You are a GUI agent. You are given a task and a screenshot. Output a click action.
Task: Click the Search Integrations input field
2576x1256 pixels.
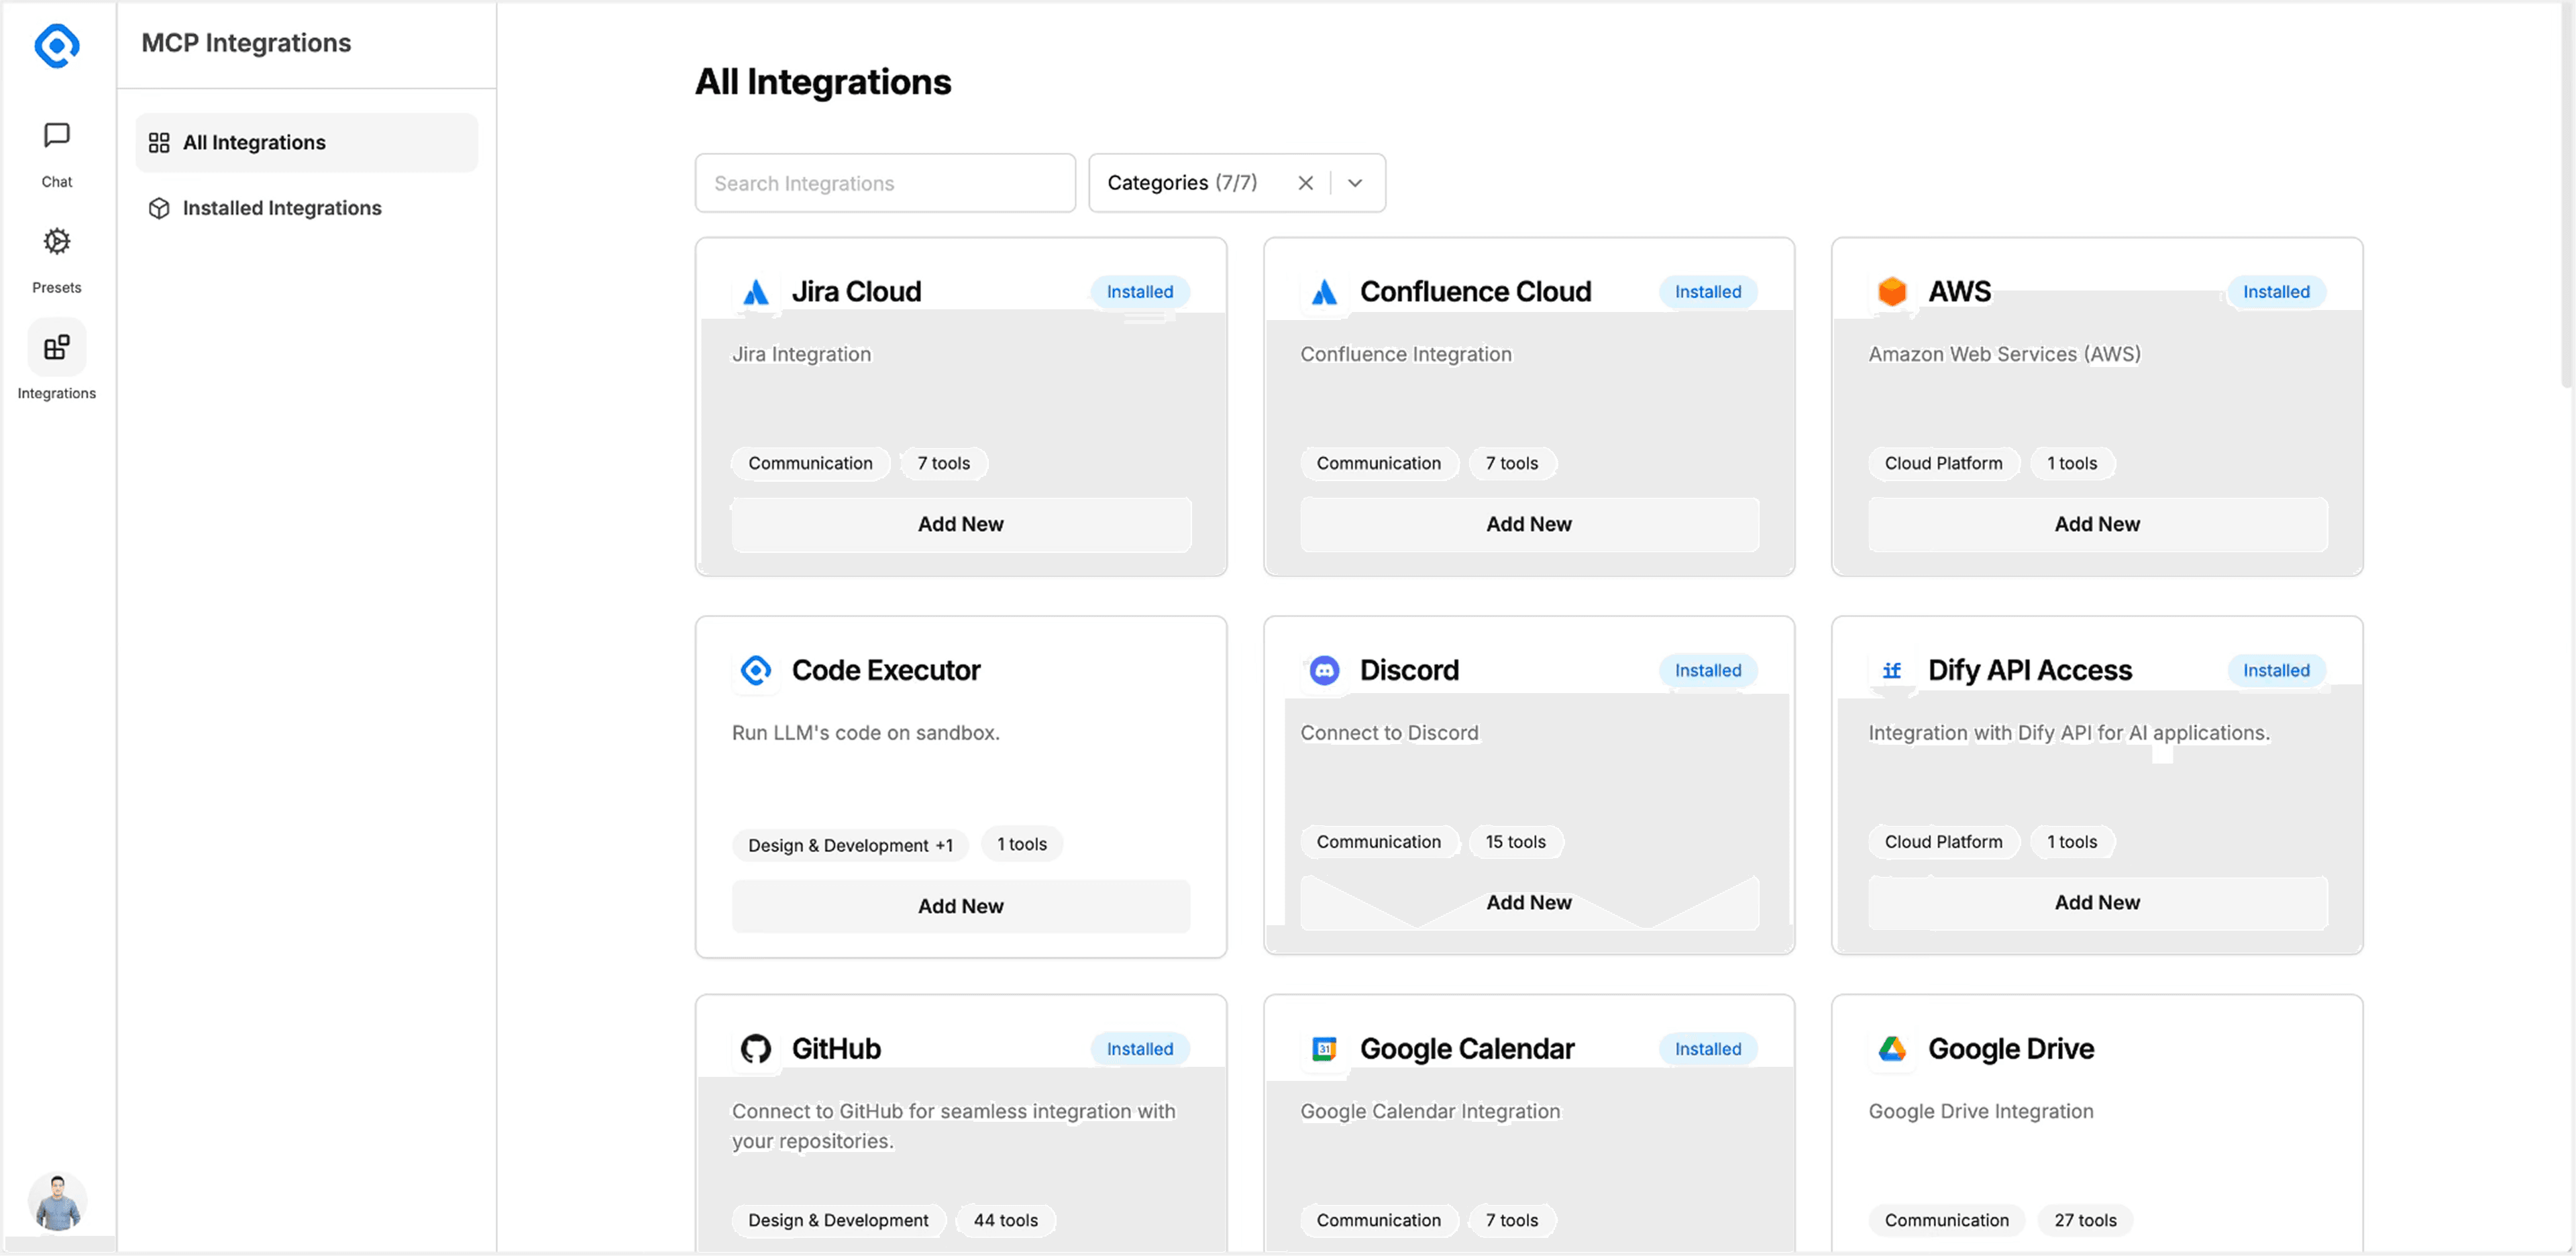[x=884, y=183]
